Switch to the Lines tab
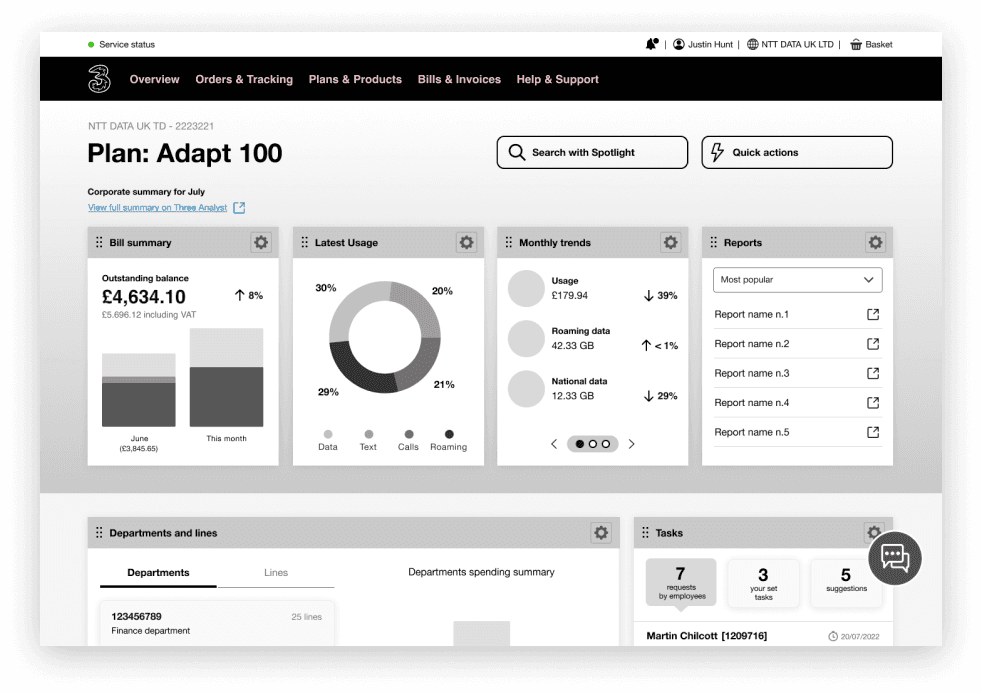 pos(276,572)
